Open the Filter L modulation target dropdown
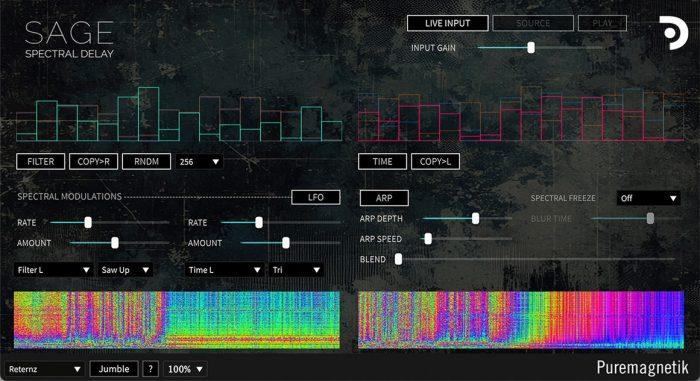This screenshot has height=381, width=700. (53, 270)
